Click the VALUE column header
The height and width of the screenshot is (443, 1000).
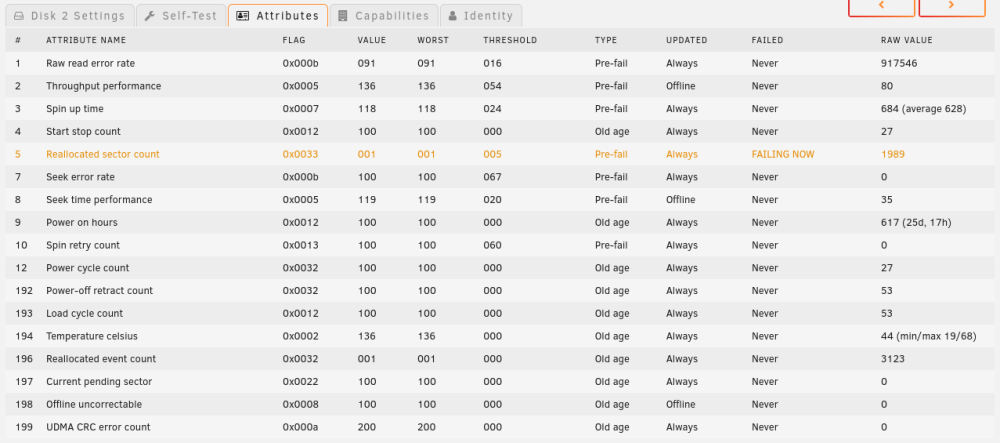click(x=372, y=40)
